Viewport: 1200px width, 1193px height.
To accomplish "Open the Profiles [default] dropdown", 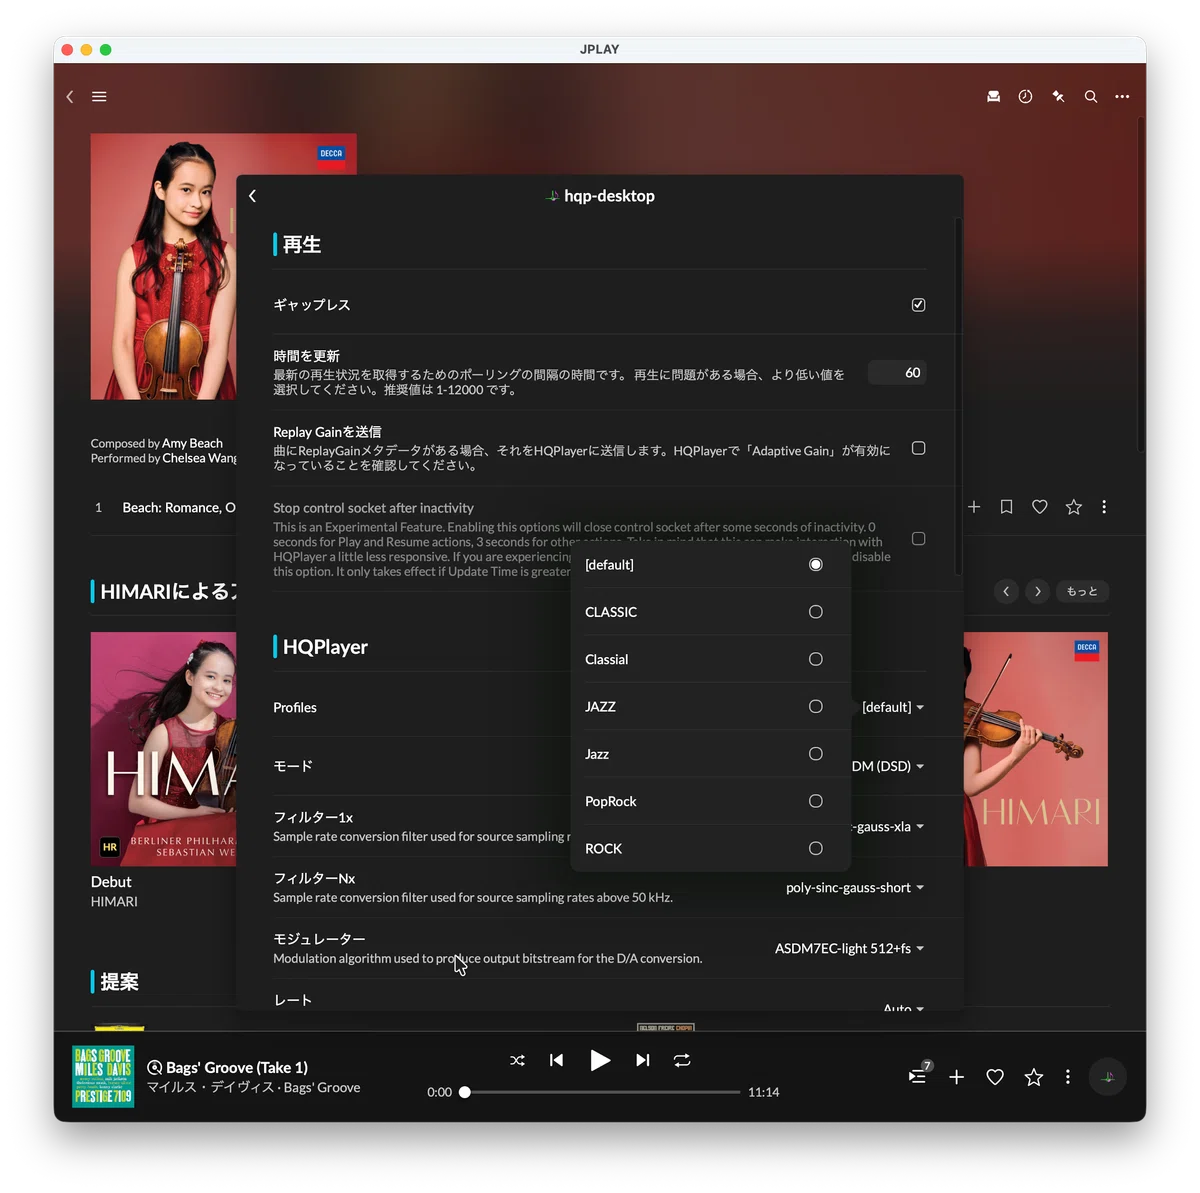I will click(x=892, y=707).
